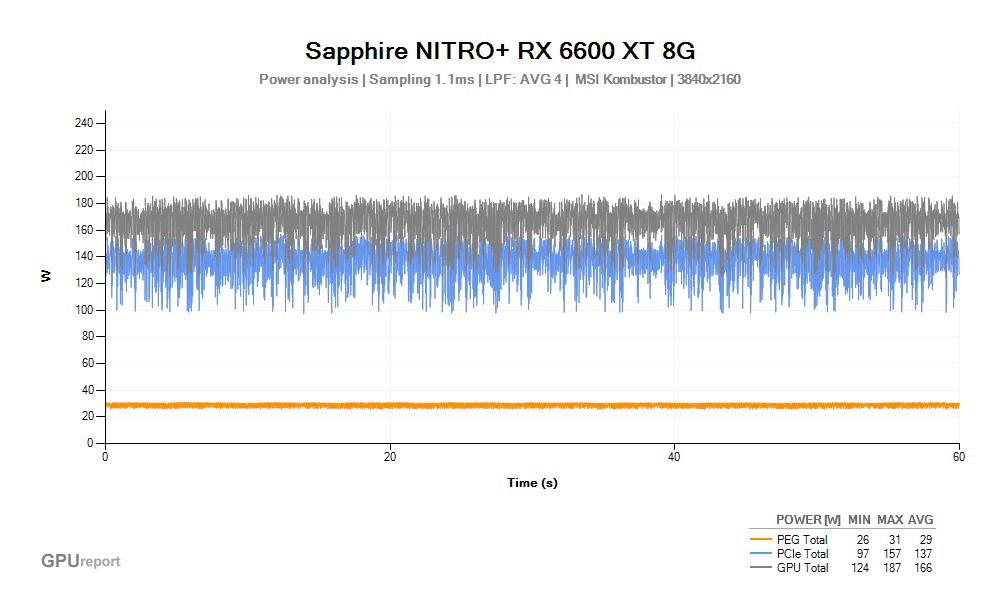Click PCIe Total min value 97

pyautogui.click(x=863, y=553)
